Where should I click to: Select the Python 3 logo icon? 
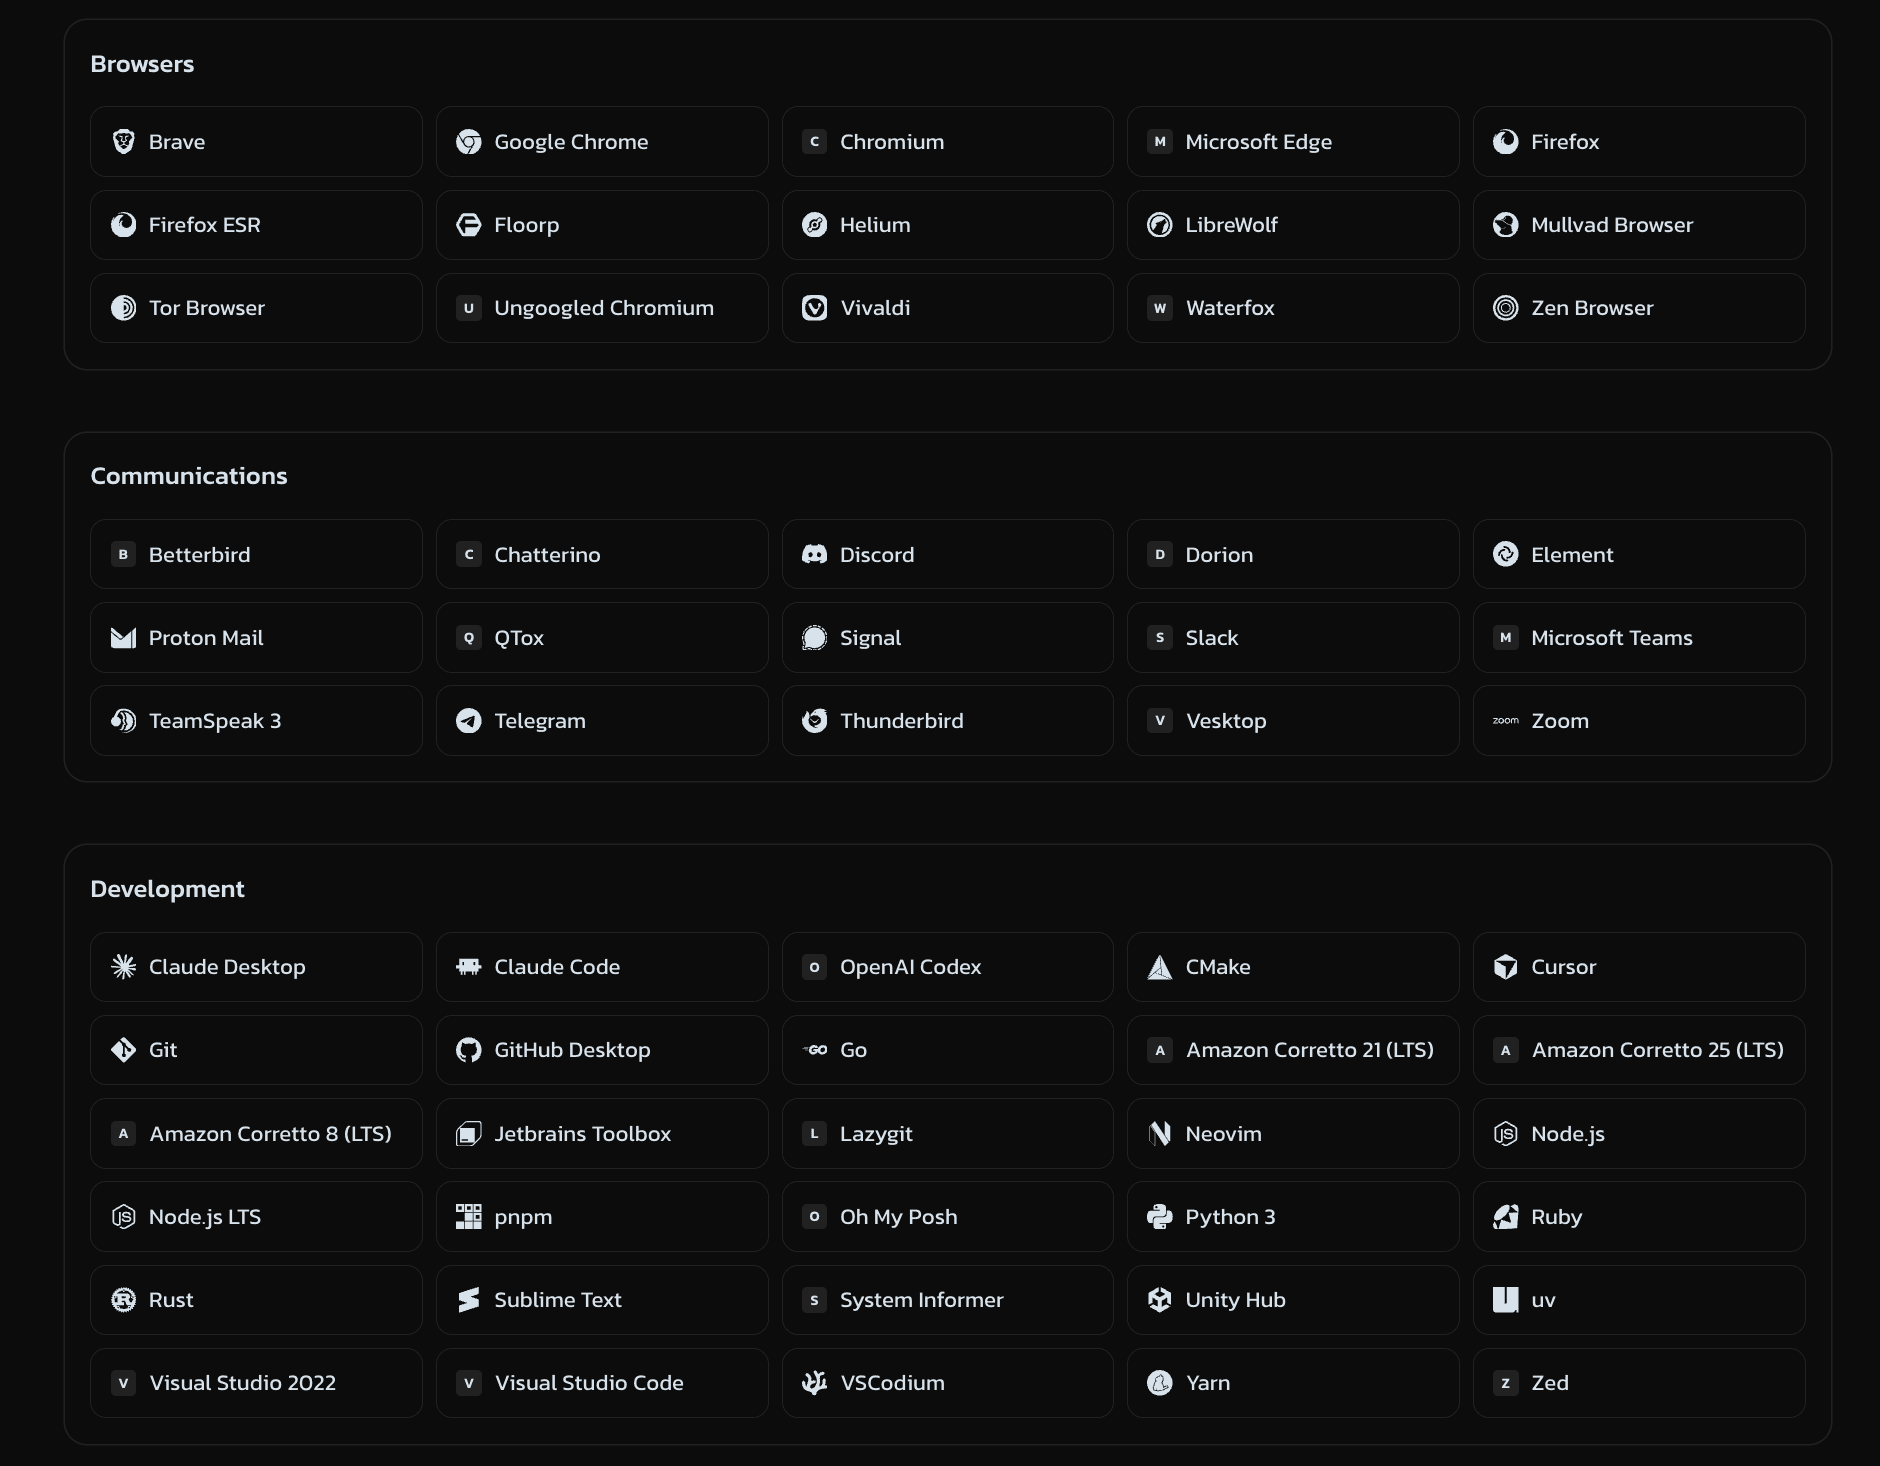[1160, 1217]
